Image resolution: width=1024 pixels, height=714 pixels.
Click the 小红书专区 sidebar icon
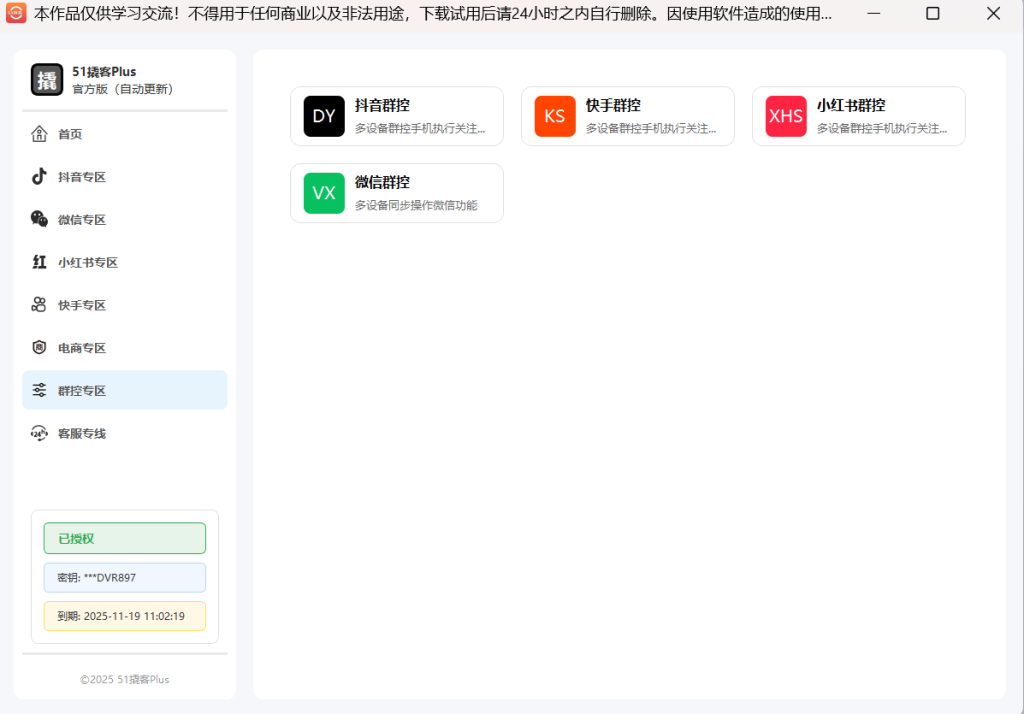pos(39,262)
